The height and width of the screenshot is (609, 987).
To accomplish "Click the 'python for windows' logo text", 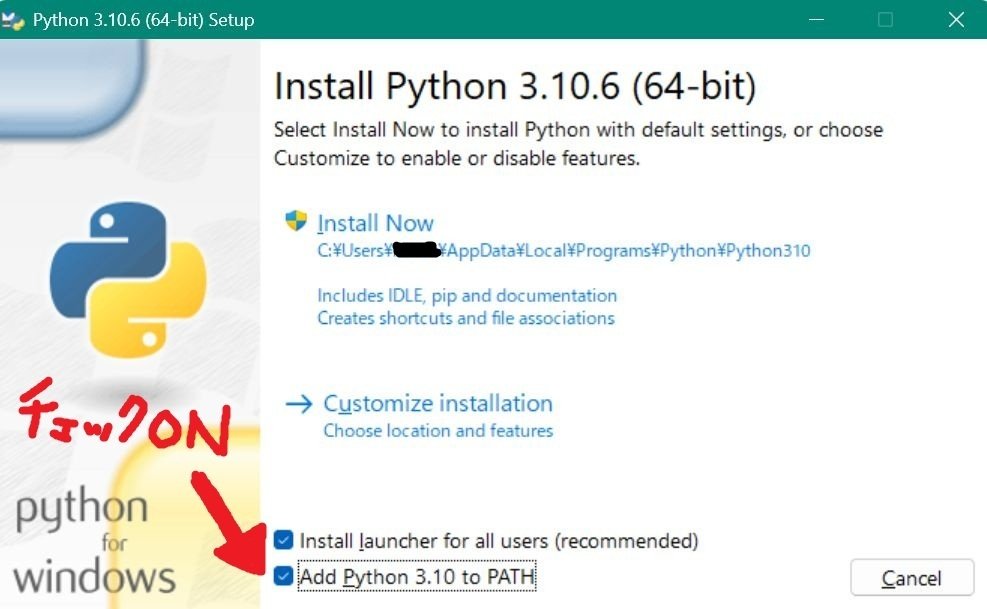I will point(94,542).
